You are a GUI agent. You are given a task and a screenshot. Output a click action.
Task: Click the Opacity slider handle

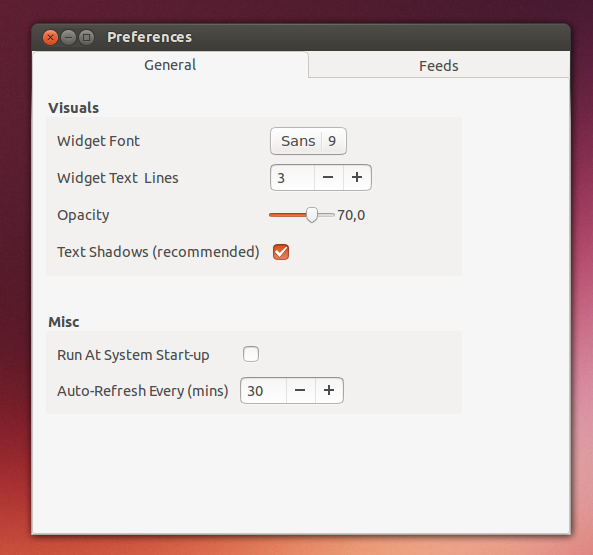click(x=312, y=215)
